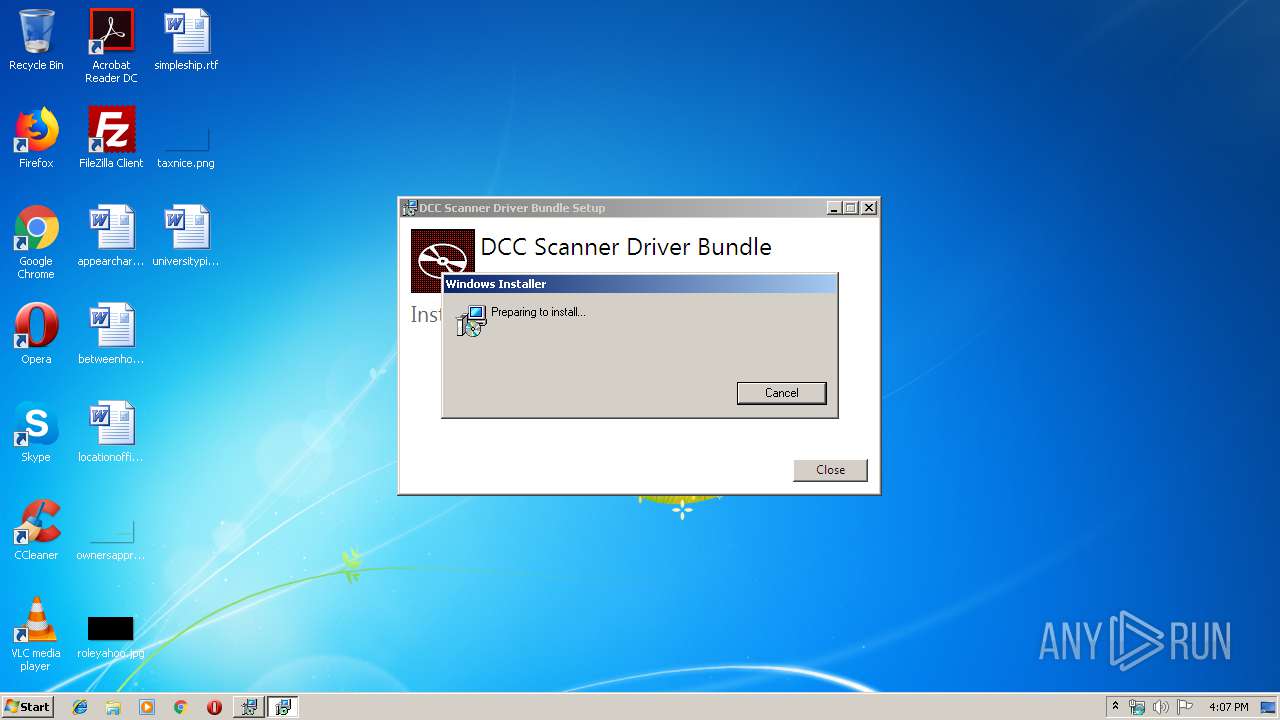Open Opera from the taskbar
The height and width of the screenshot is (720, 1280).
214,707
